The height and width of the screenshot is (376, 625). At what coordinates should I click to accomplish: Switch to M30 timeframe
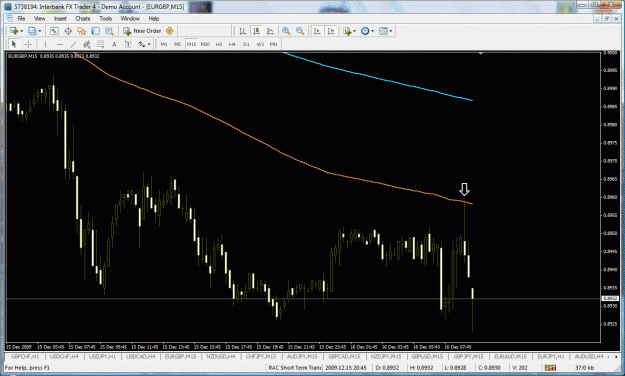[205, 44]
